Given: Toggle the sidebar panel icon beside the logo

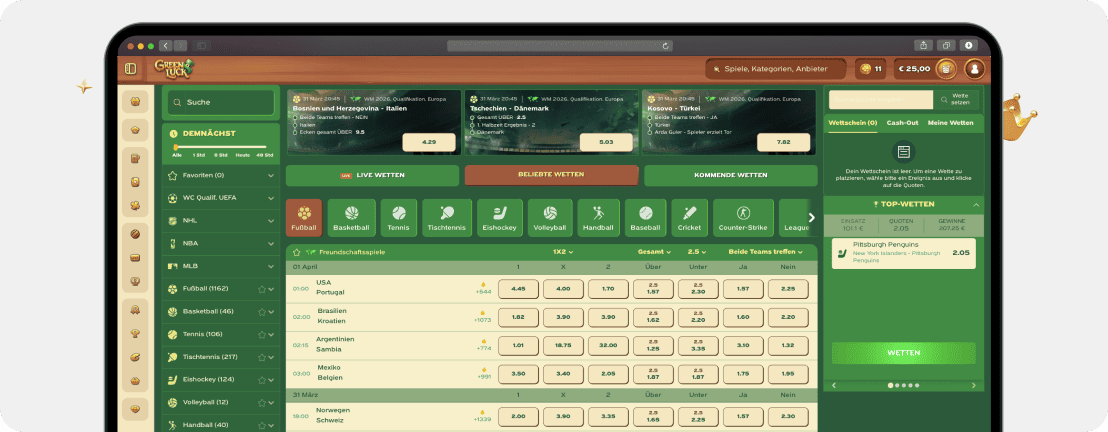Looking at the screenshot, I should click(130, 69).
